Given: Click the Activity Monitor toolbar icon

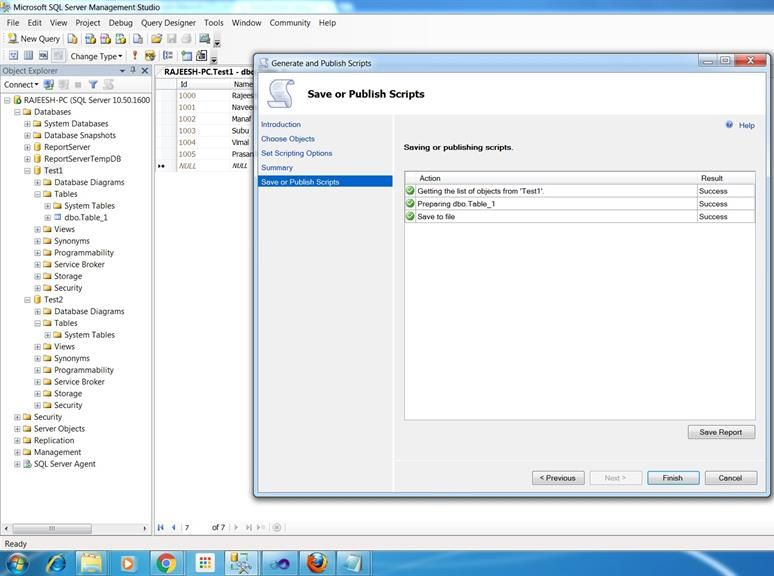Looking at the screenshot, I should click(x=204, y=38).
